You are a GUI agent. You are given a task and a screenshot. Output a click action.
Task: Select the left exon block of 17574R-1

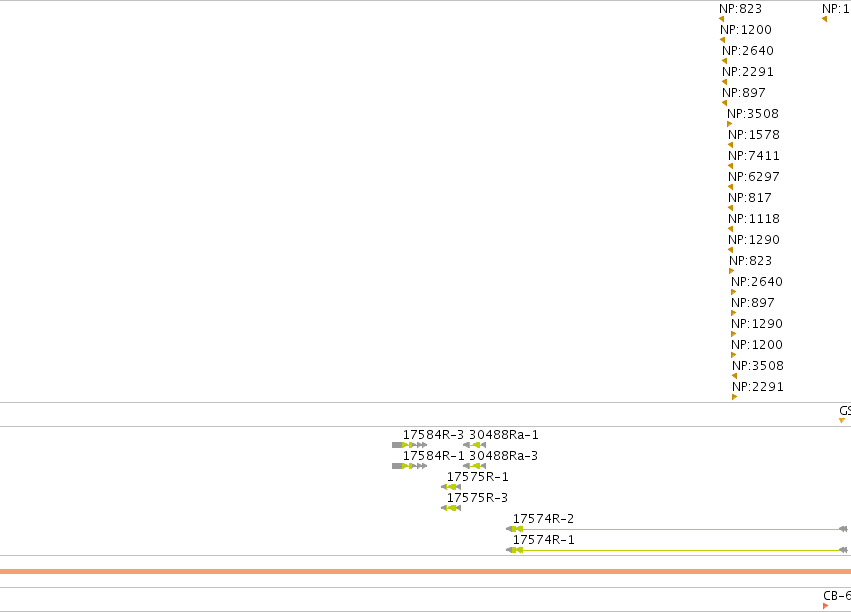click(x=515, y=550)
